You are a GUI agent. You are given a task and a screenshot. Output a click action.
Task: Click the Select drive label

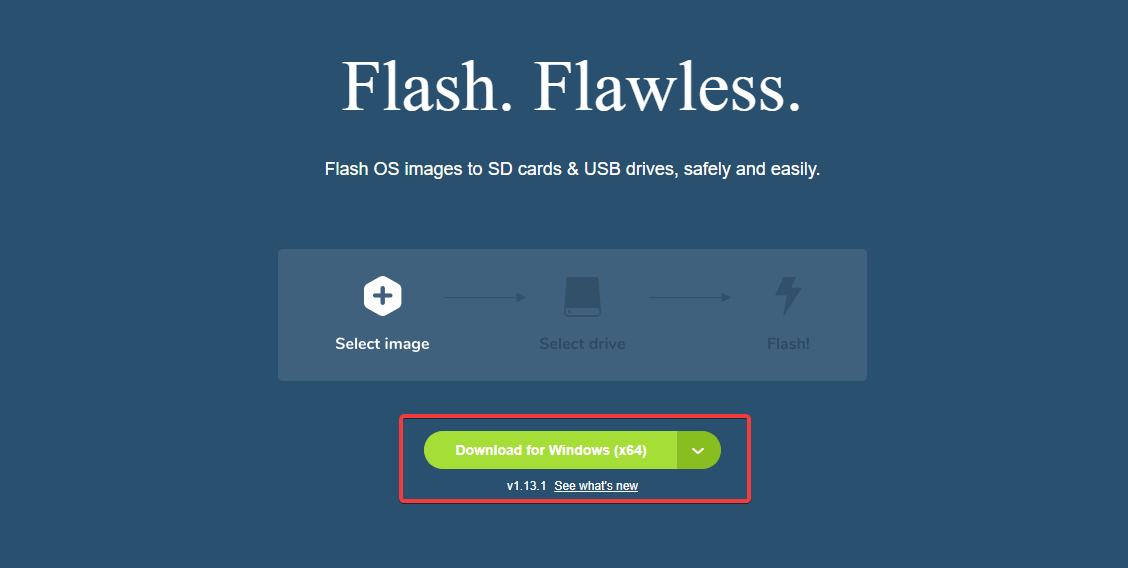[582, 344]
